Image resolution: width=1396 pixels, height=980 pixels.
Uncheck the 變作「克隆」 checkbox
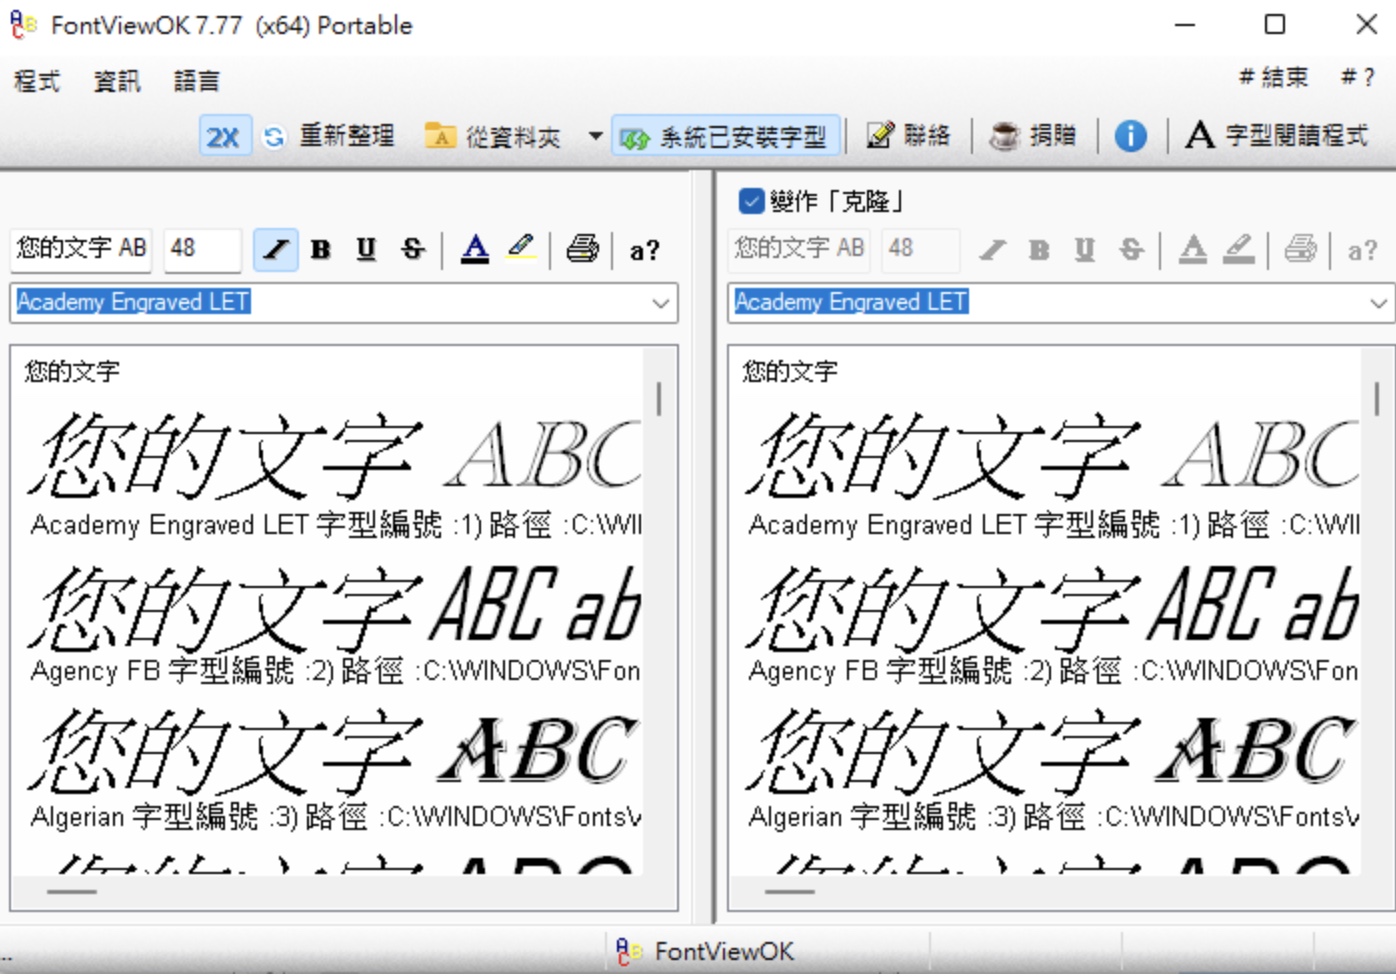pyautogui.click(x=751, y=202)
